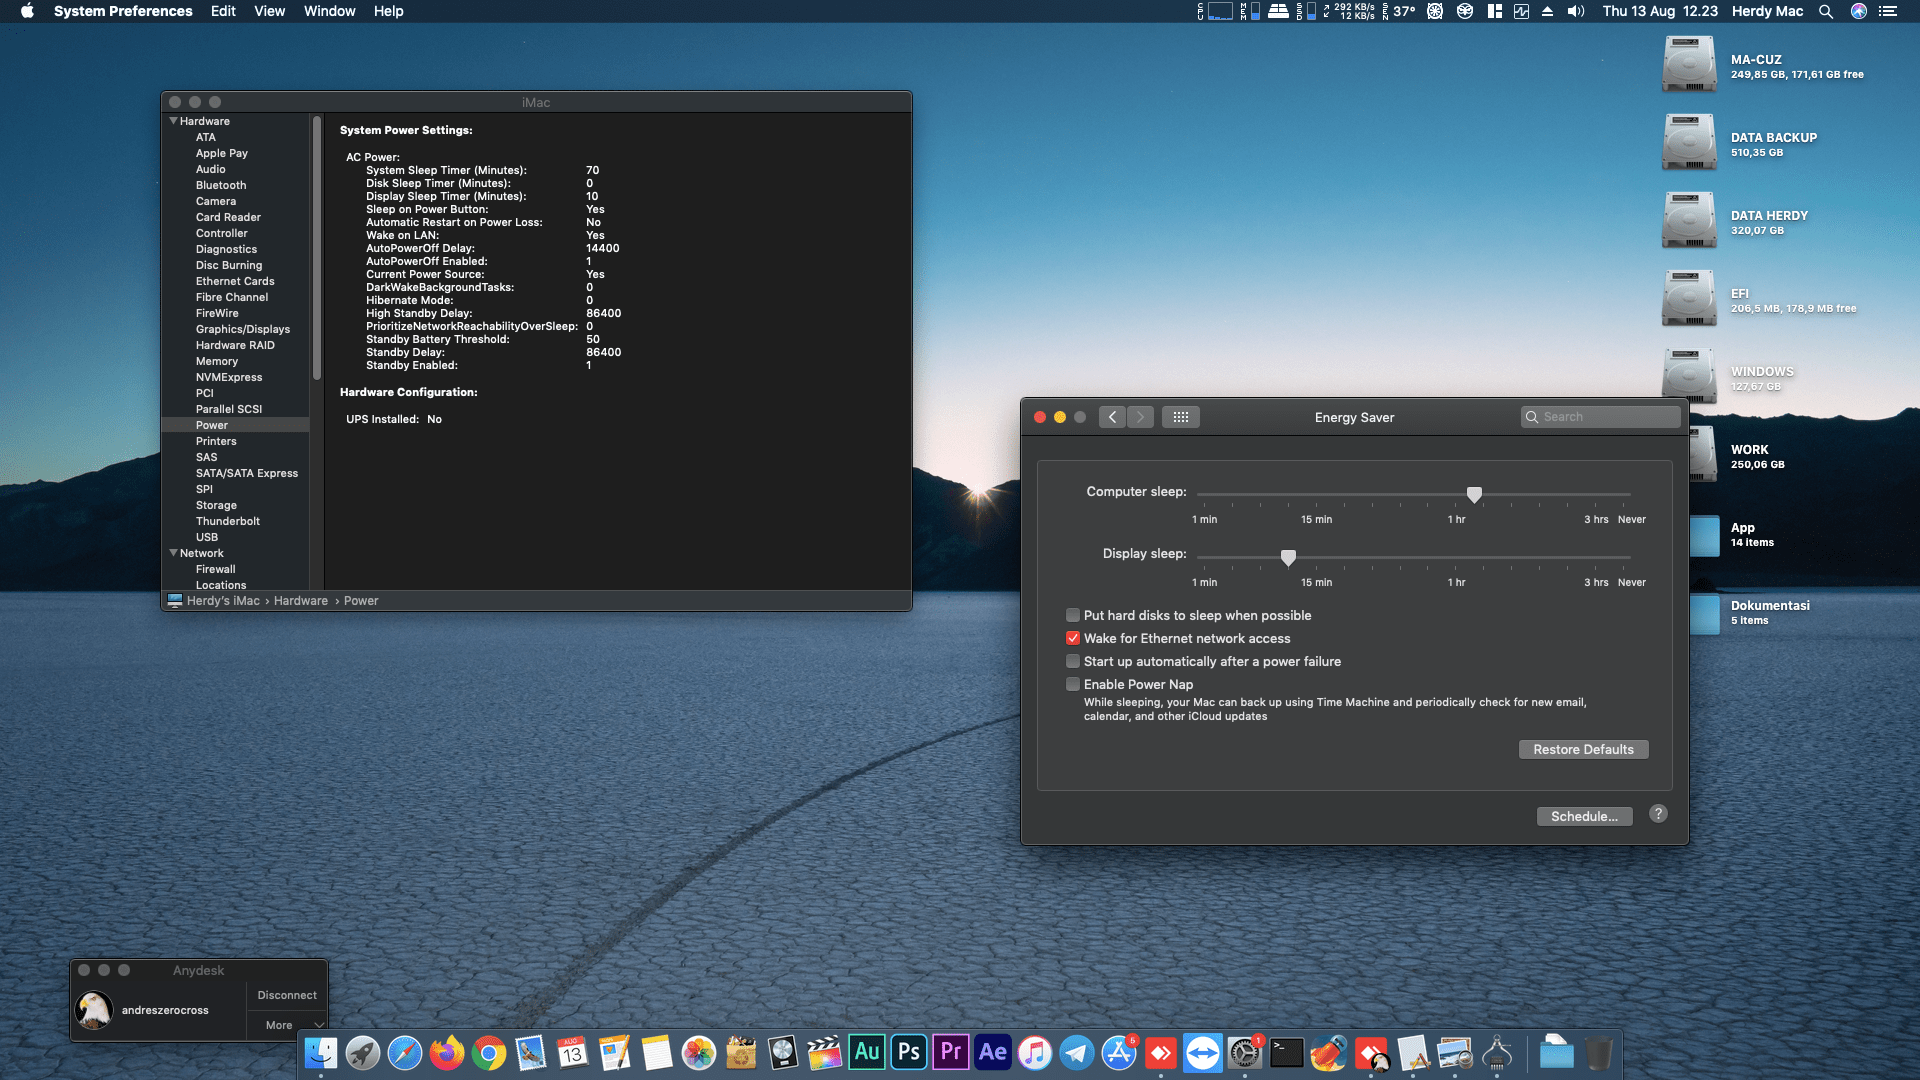Open Notification Center list icon
The height and width of the screenshot is (1080, 1920).
click(x=1888, y=11)
